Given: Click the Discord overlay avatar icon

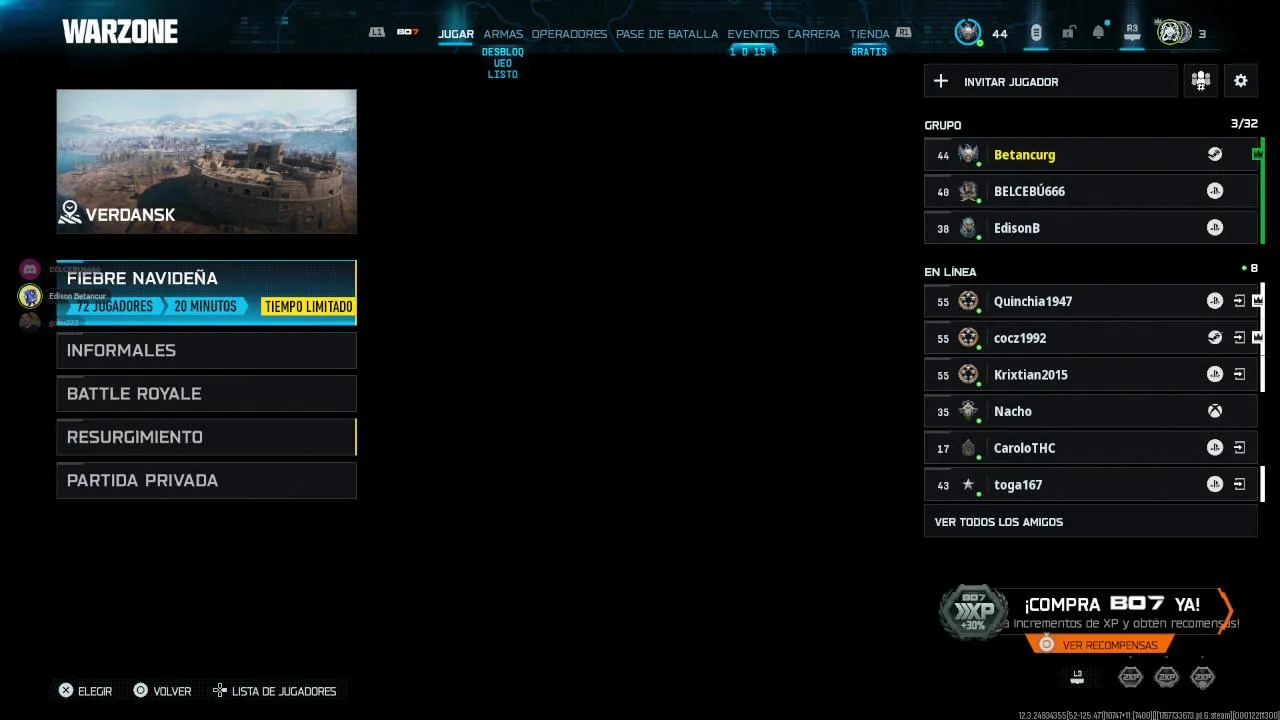Looking at the screenshot, I should [x=30, y=269].
